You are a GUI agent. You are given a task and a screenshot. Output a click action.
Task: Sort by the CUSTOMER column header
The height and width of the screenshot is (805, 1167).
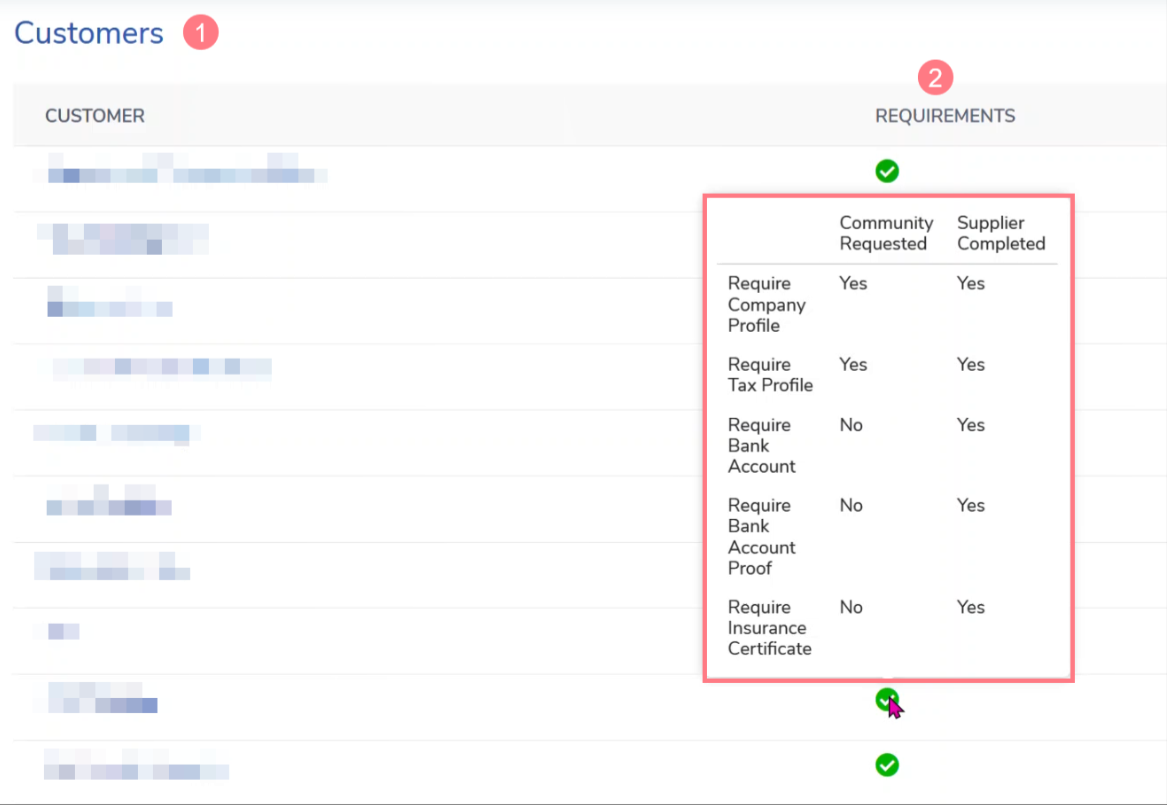95,116
